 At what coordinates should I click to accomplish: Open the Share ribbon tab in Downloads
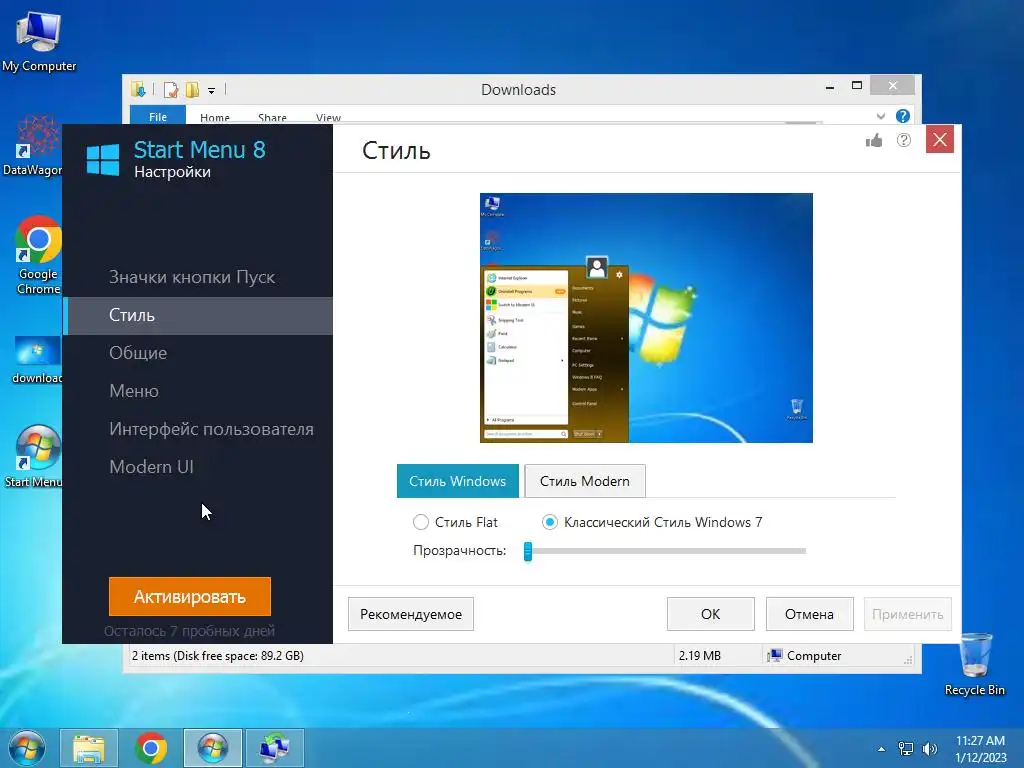(x=272, y=118)
